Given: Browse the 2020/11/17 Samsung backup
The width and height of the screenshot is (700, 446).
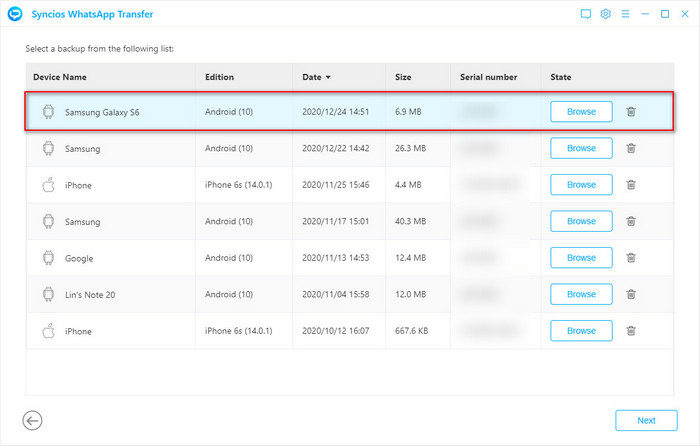Looking at the screenshot, I should point(581,221).
